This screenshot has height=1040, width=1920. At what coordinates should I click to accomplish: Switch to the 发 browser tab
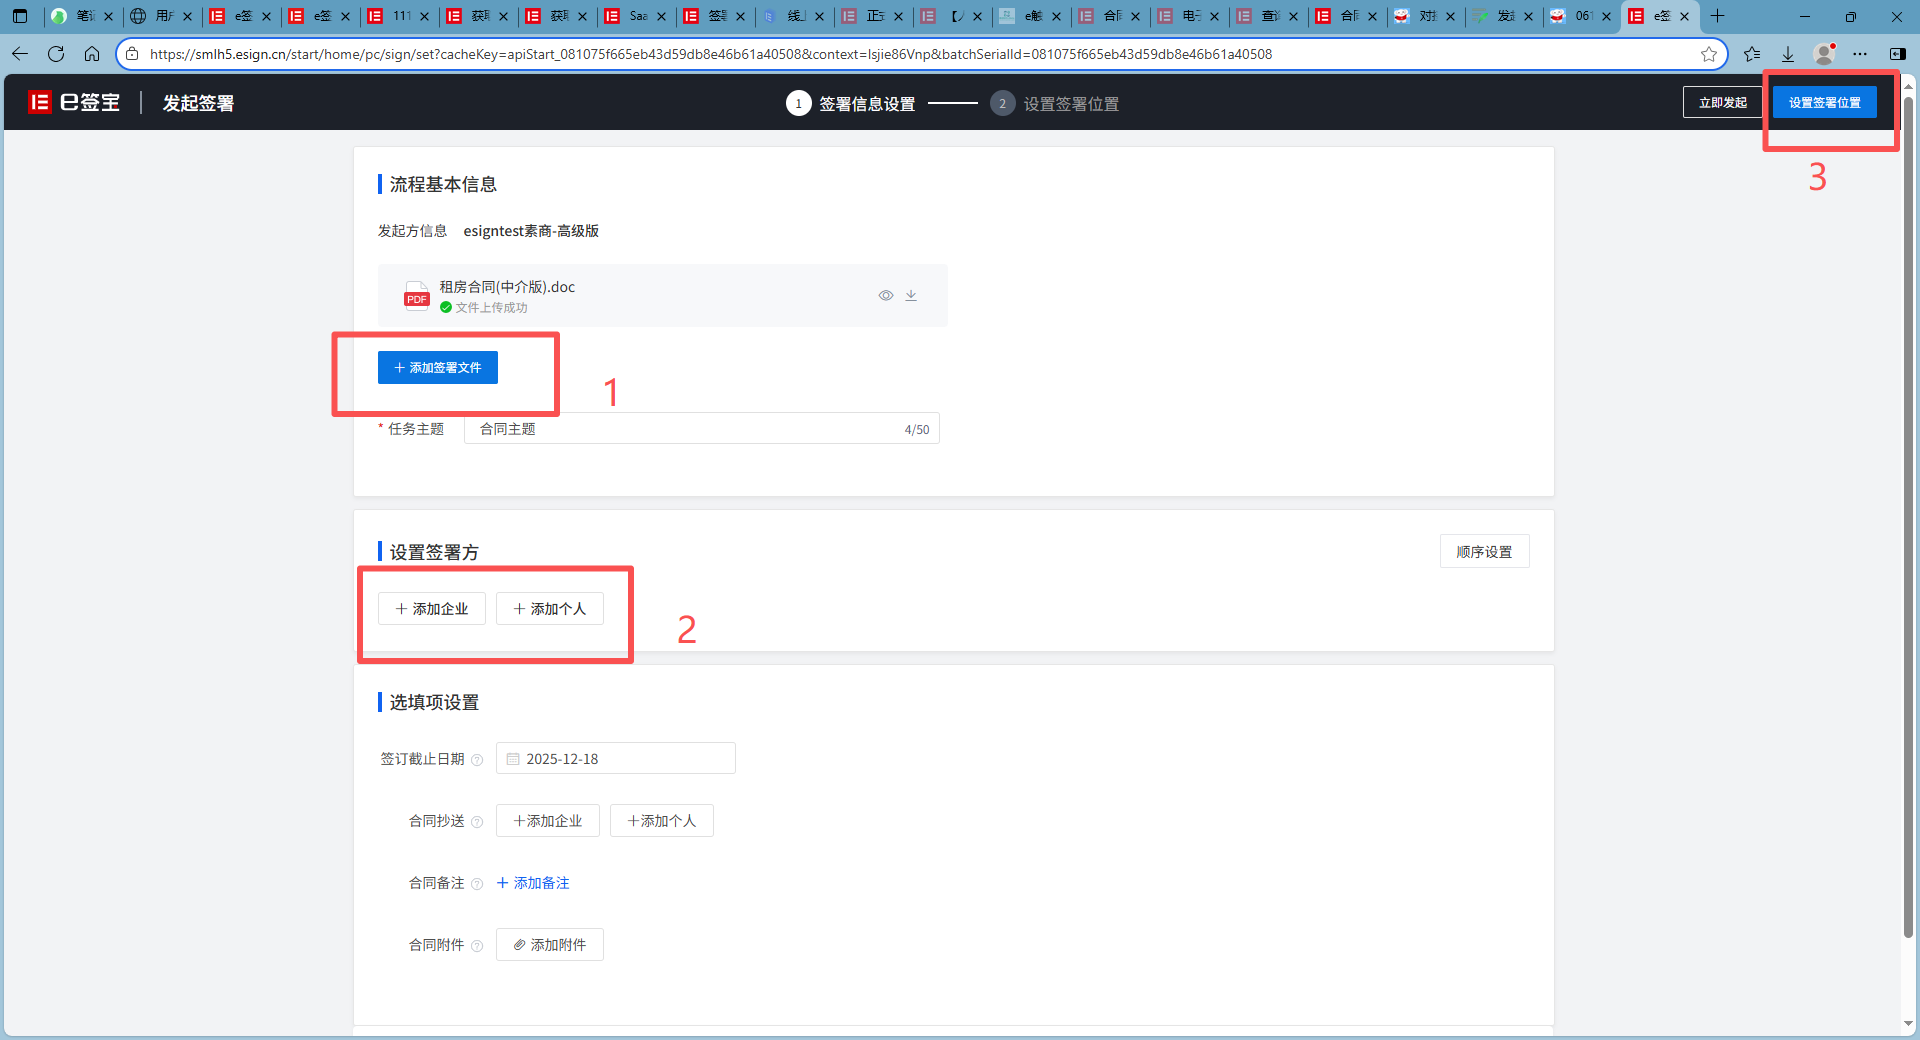coord(1504,16)
